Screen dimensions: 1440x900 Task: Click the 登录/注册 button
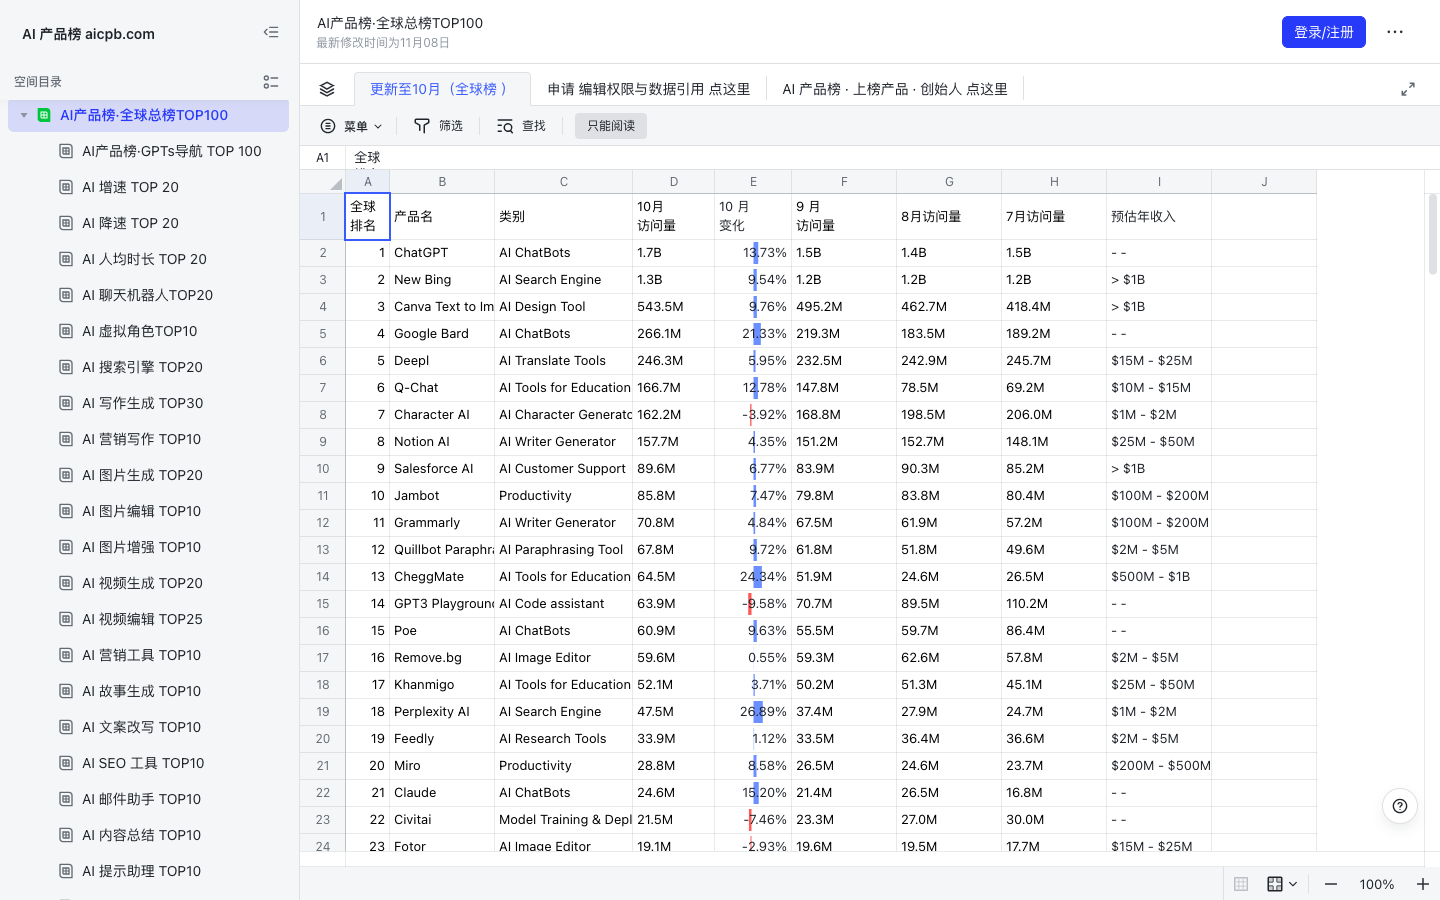(x=1324, y=32)
